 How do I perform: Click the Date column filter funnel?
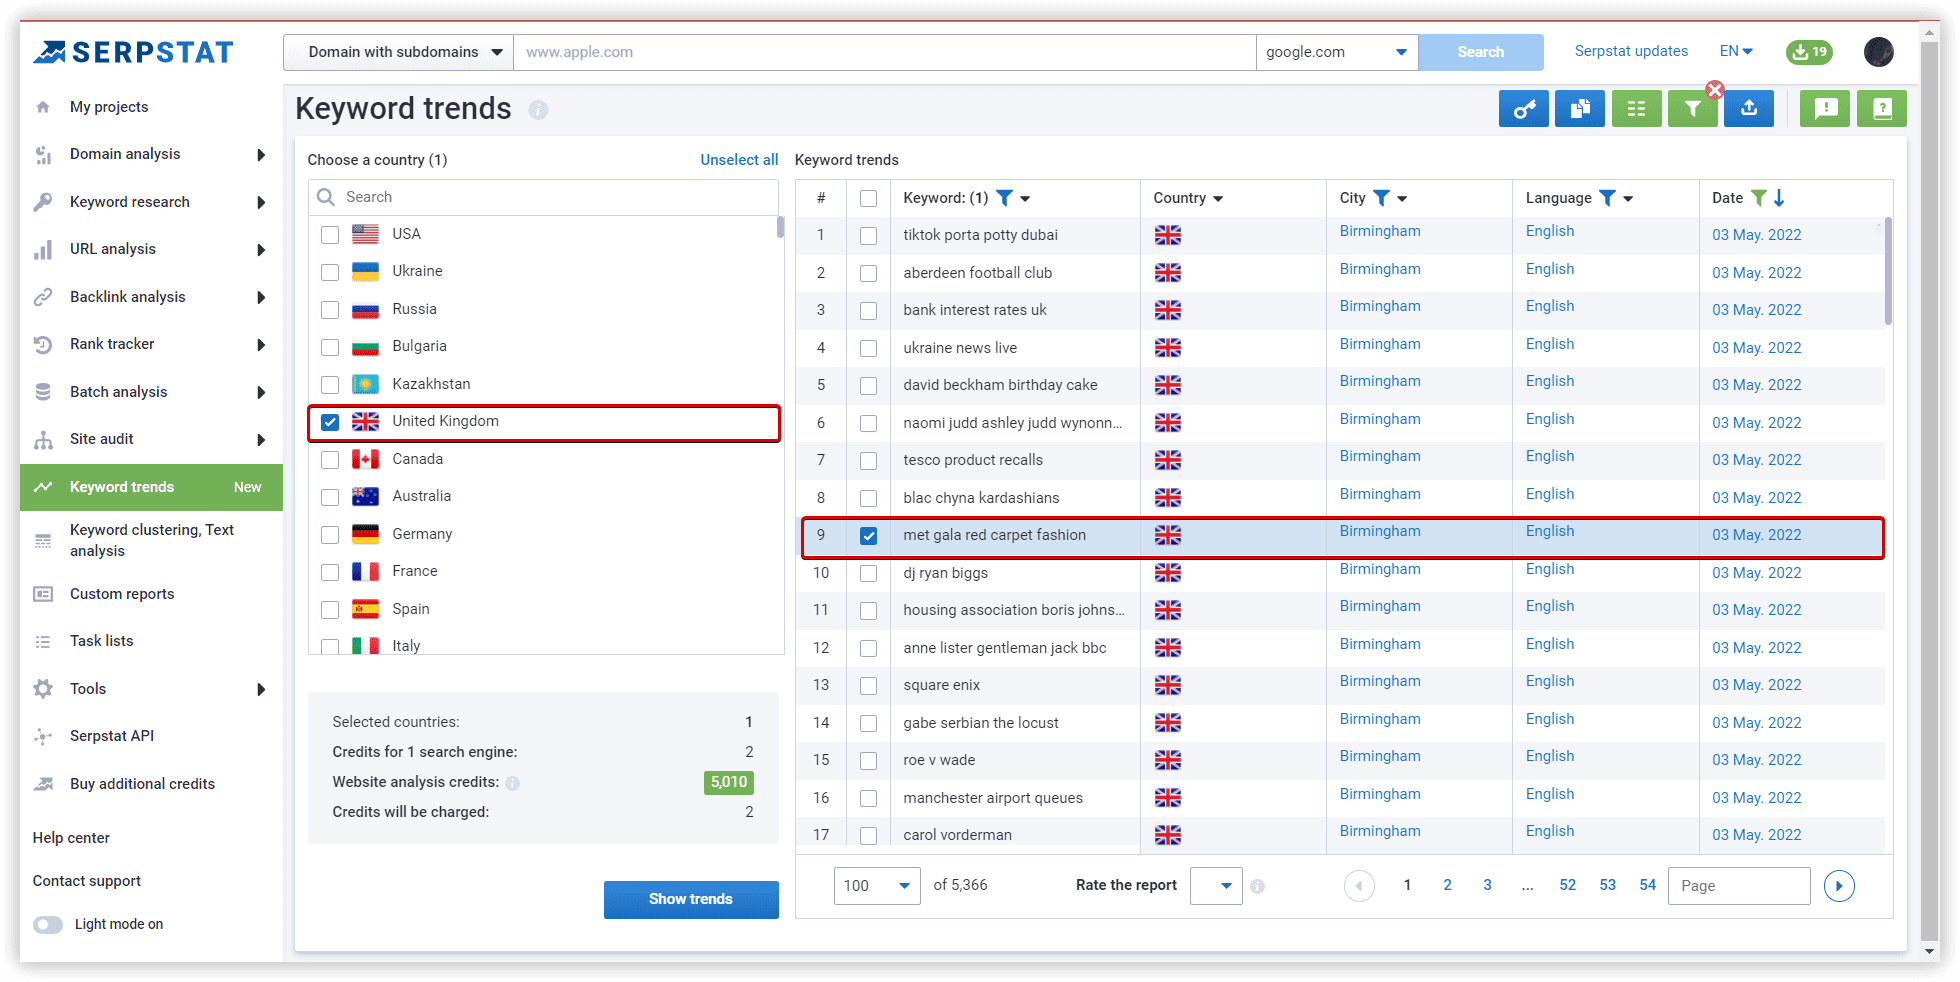pos(1758,198)
